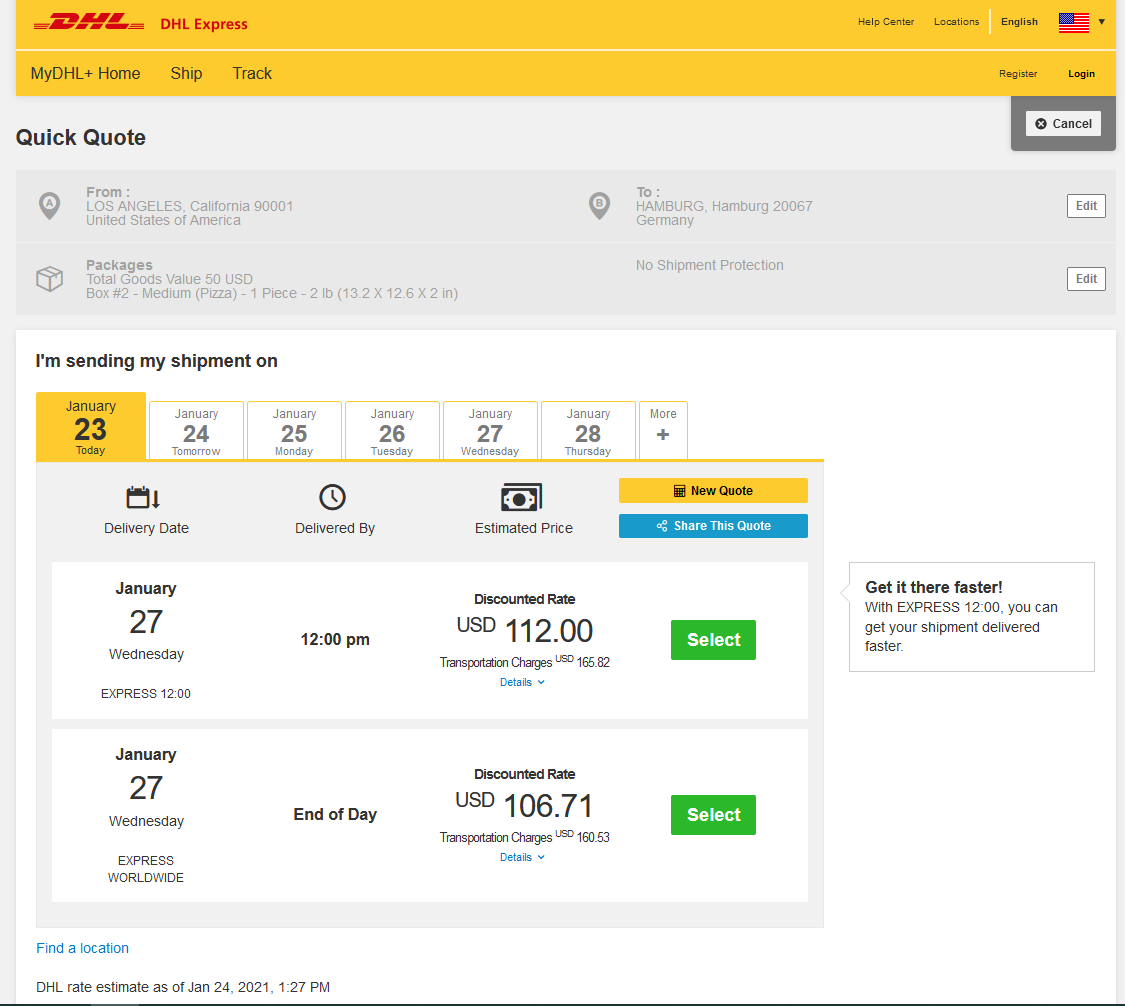
Task: Click the No Shipment Protection text
Action: 710,265
